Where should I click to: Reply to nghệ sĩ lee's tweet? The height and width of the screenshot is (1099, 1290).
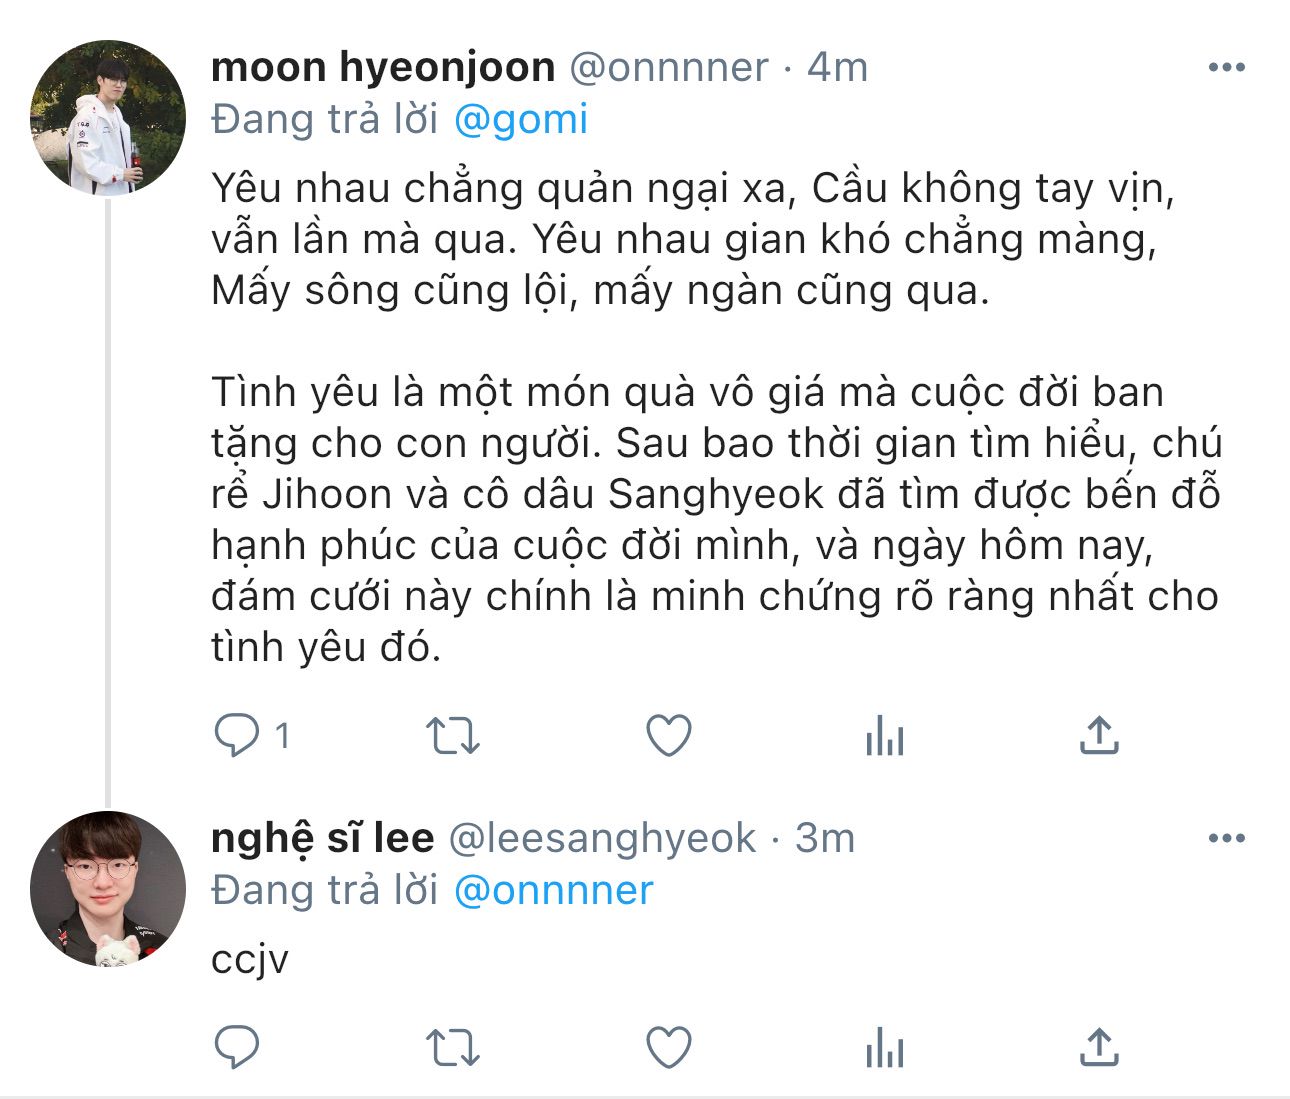tap(237, 1048)
